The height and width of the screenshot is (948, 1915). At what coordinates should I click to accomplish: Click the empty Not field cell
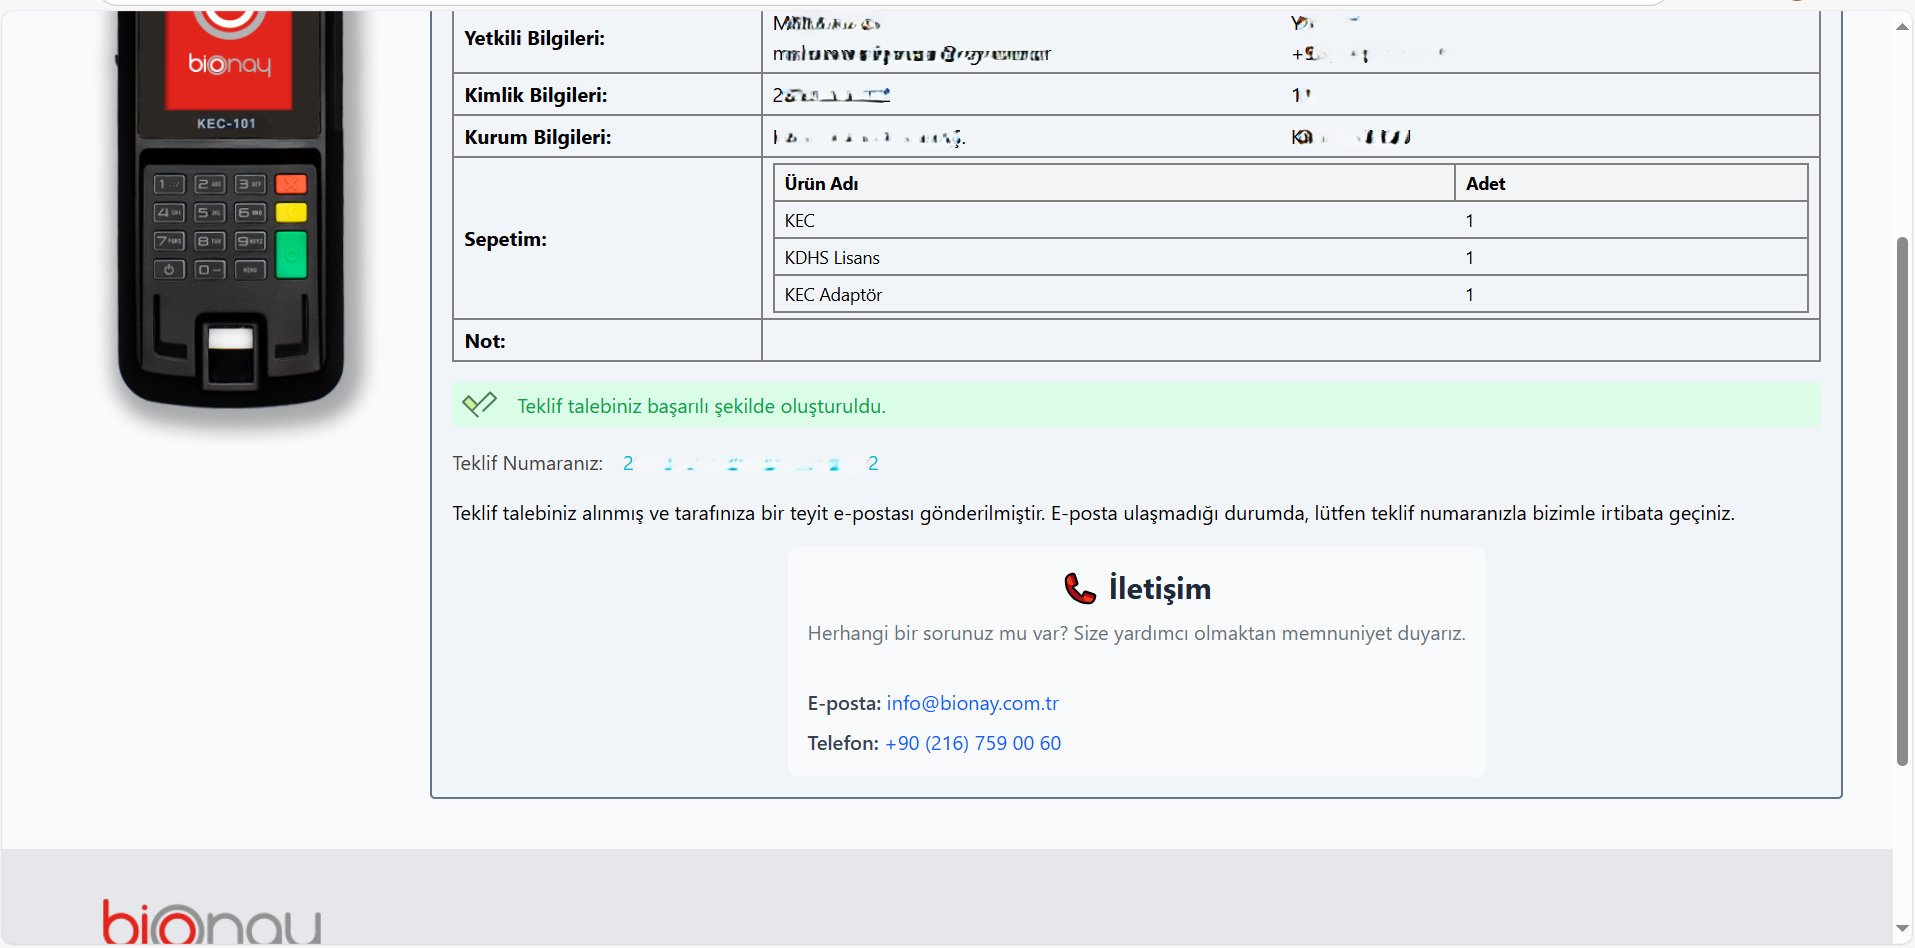point(1290,341)
